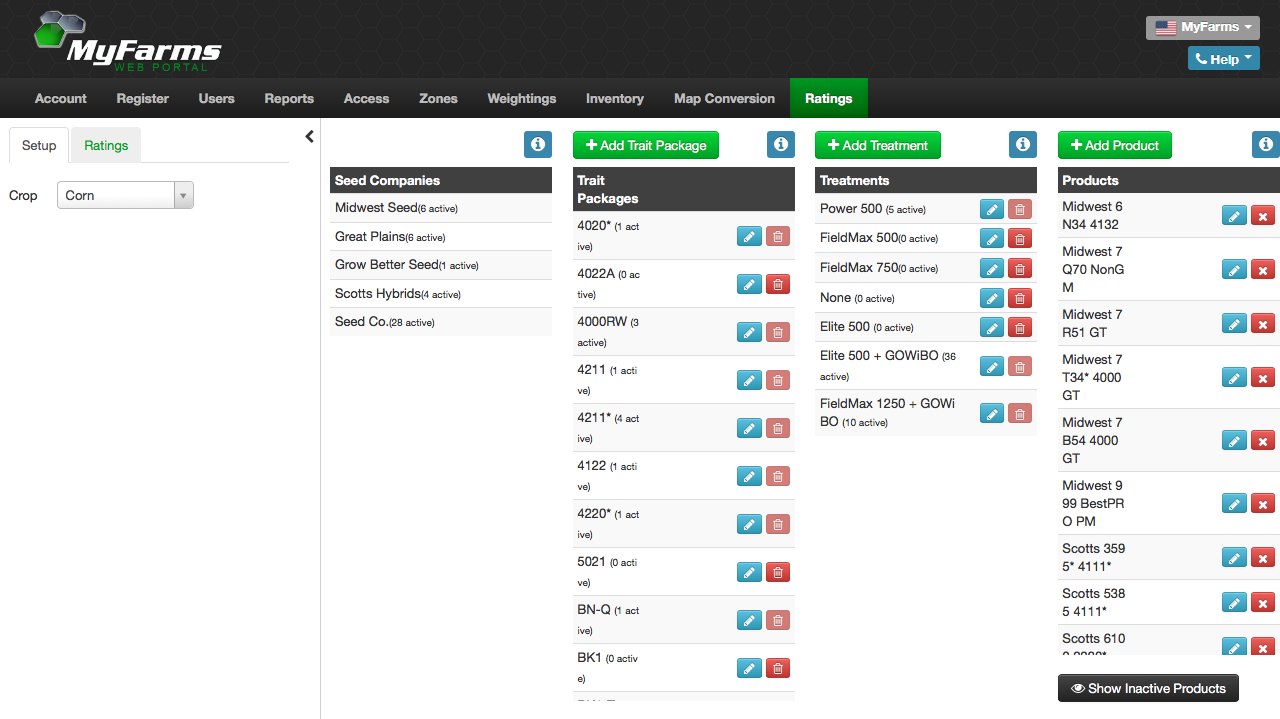Edit Scotts 5385 4111* product
The width and height of the screenshot is (1280, 719).
(1235, 602)
